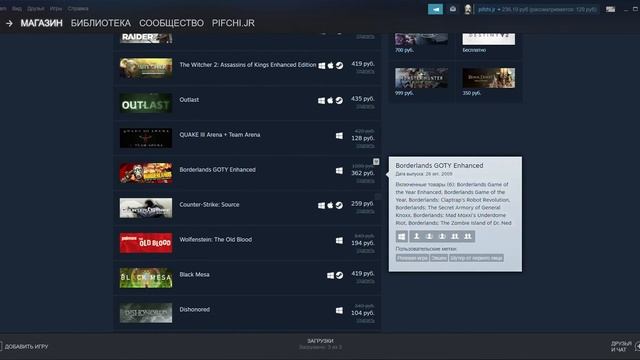Screen dimensions: 640x360
Task: Go back with the arrow beside МАГАЗИН
Action: 9,23
